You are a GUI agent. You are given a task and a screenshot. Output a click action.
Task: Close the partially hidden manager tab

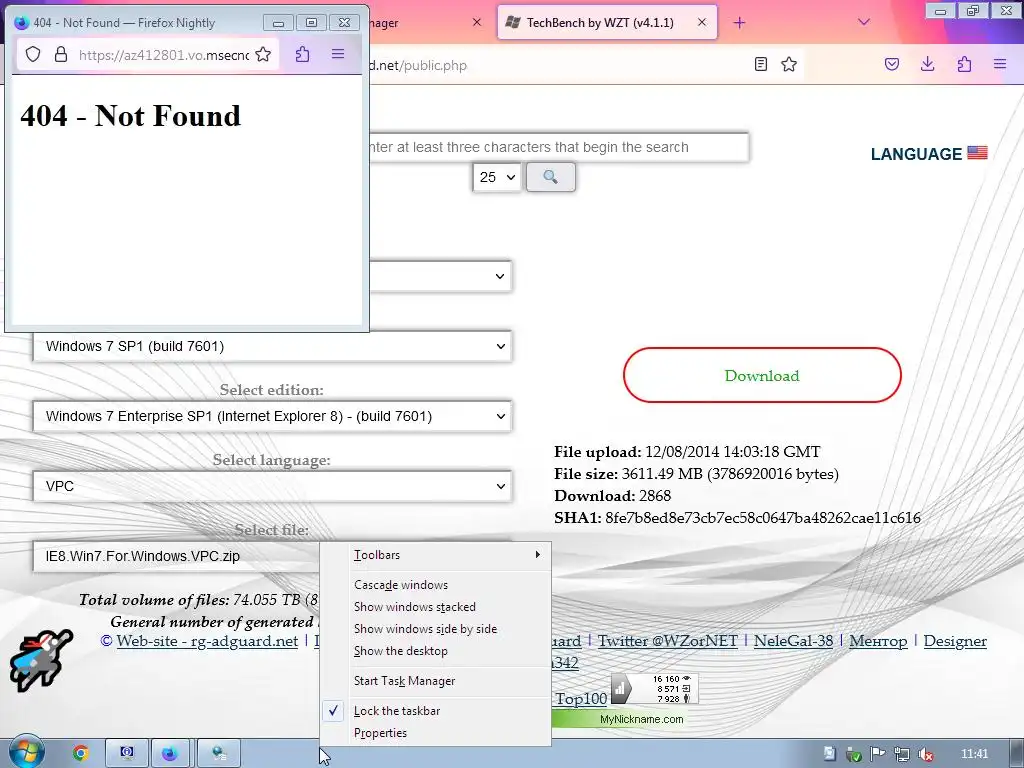477,22
